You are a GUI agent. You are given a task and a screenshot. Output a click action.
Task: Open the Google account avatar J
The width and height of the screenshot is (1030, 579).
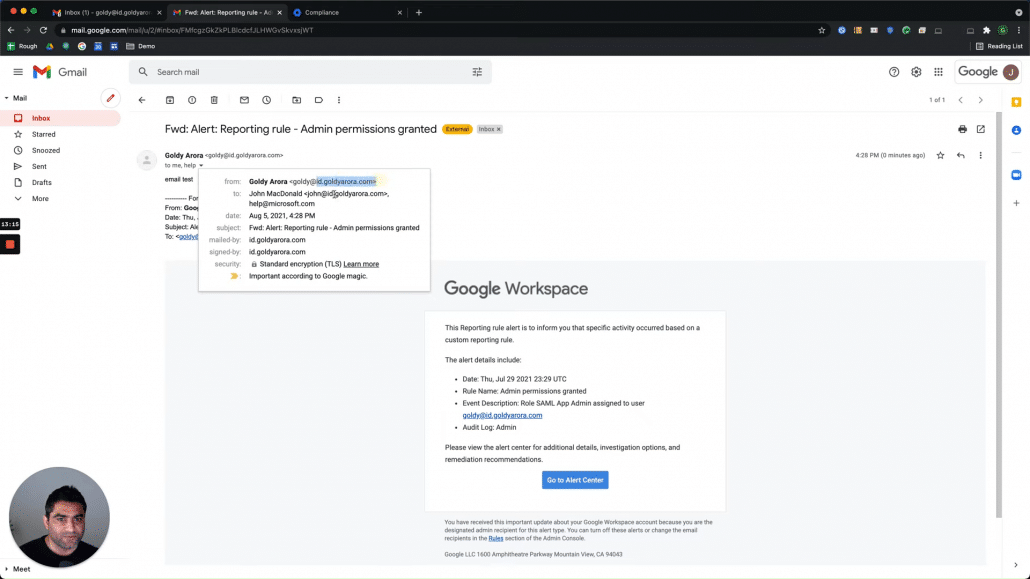point(1011,72)
